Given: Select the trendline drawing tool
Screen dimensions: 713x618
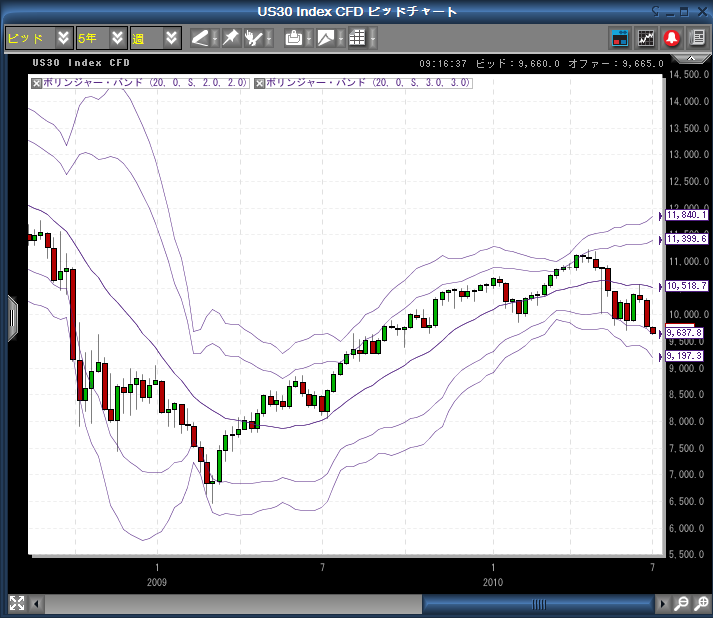Looking at the screenshot, I should click(200, 38).
